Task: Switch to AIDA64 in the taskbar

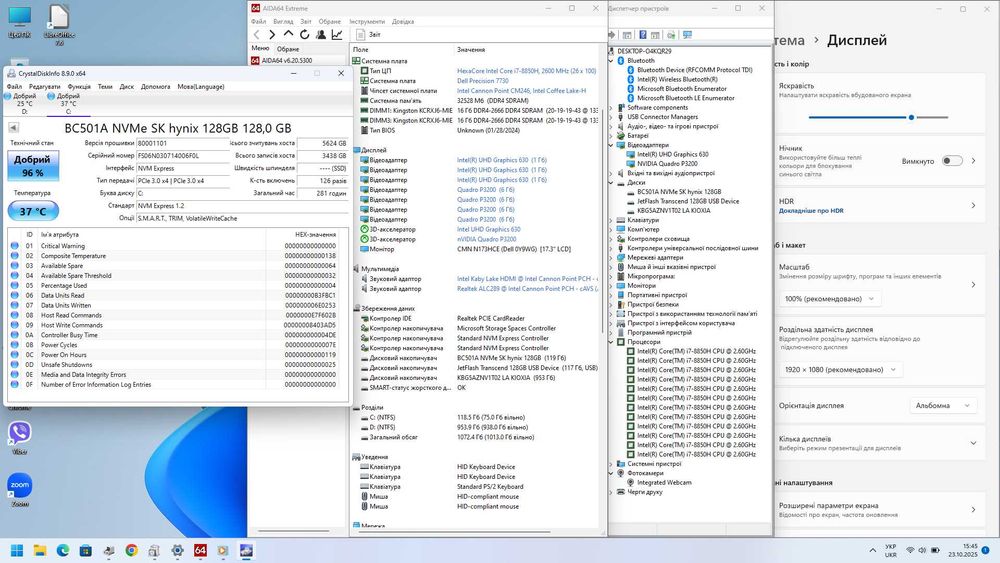Action: point(200,550)
